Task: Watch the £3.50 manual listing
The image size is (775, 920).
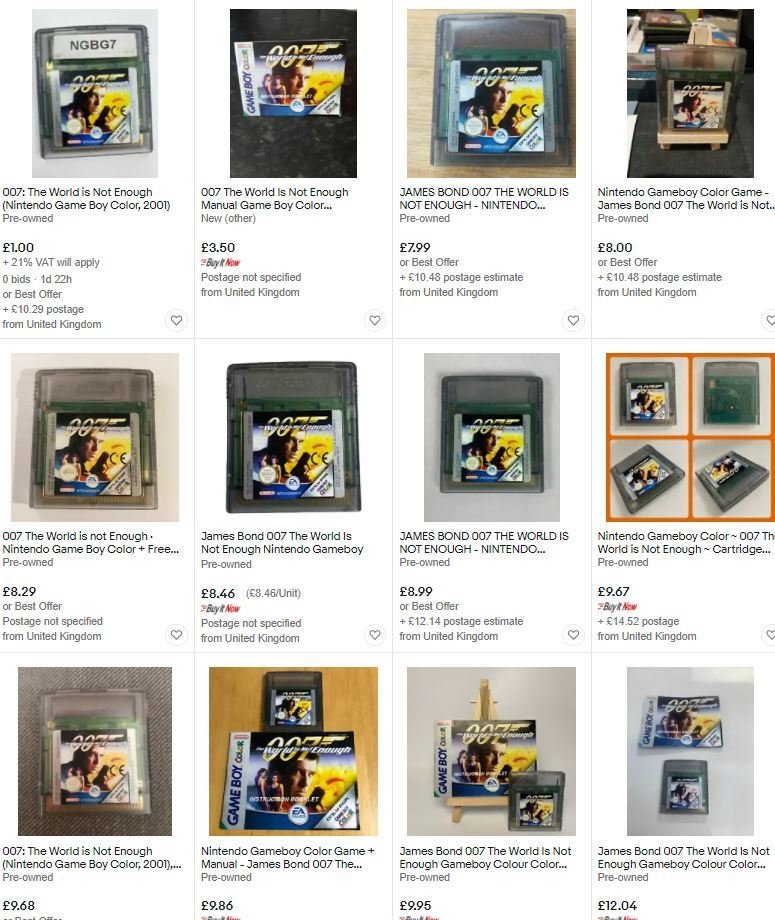Action: pos(374,320)
